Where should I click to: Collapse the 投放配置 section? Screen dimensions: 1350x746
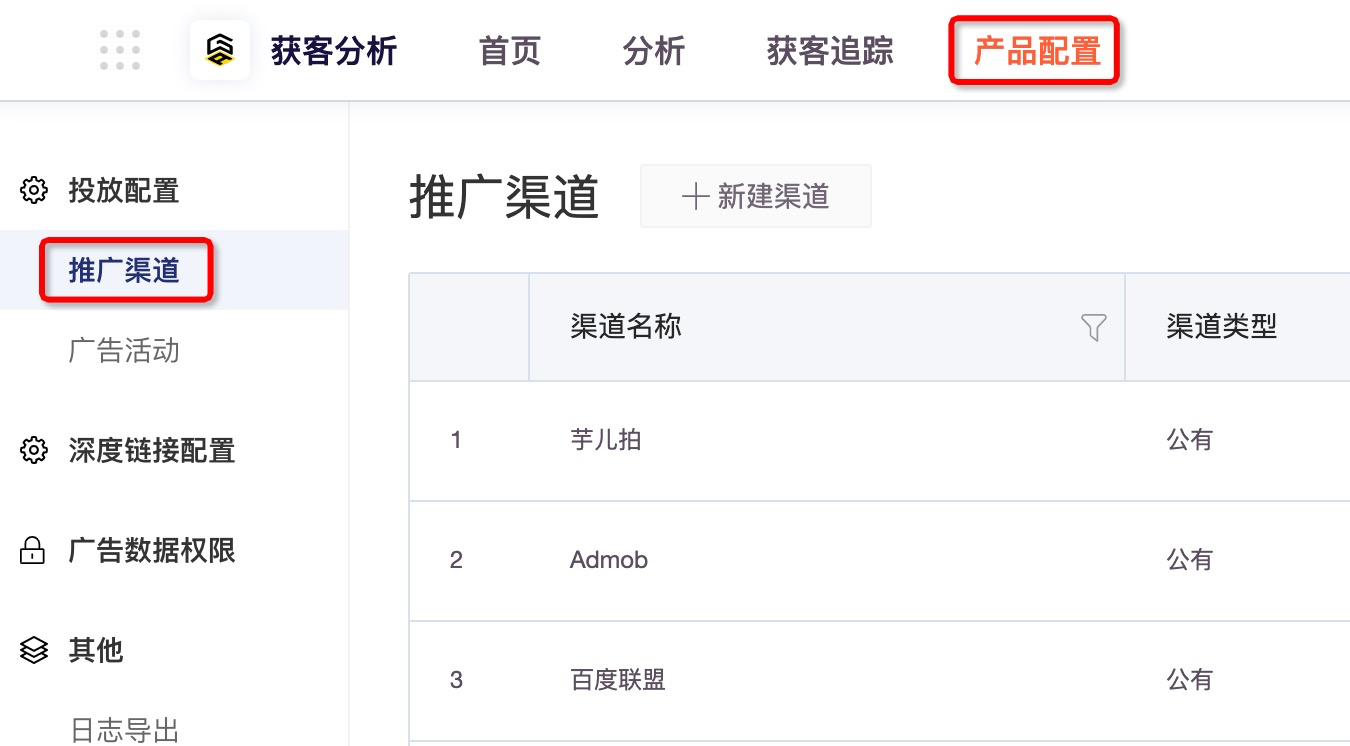tap(122, 192)
